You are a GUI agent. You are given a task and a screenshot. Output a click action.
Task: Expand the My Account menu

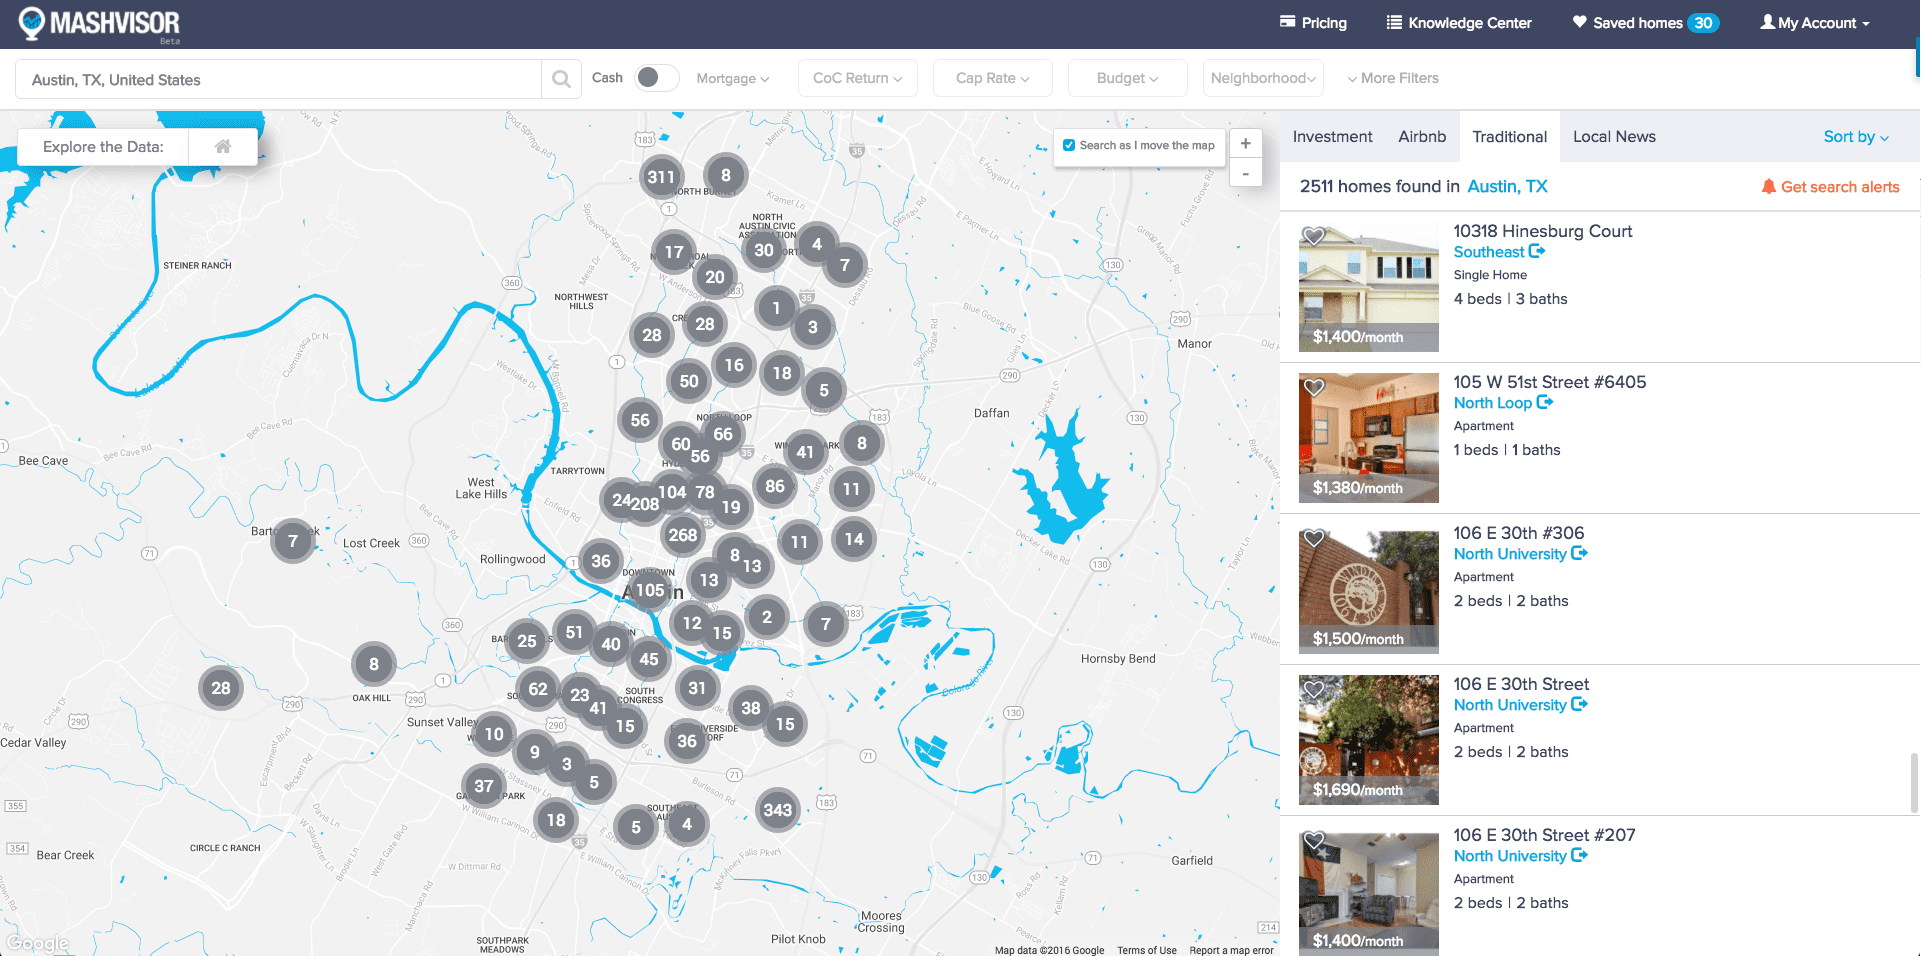pos(1815,23)
